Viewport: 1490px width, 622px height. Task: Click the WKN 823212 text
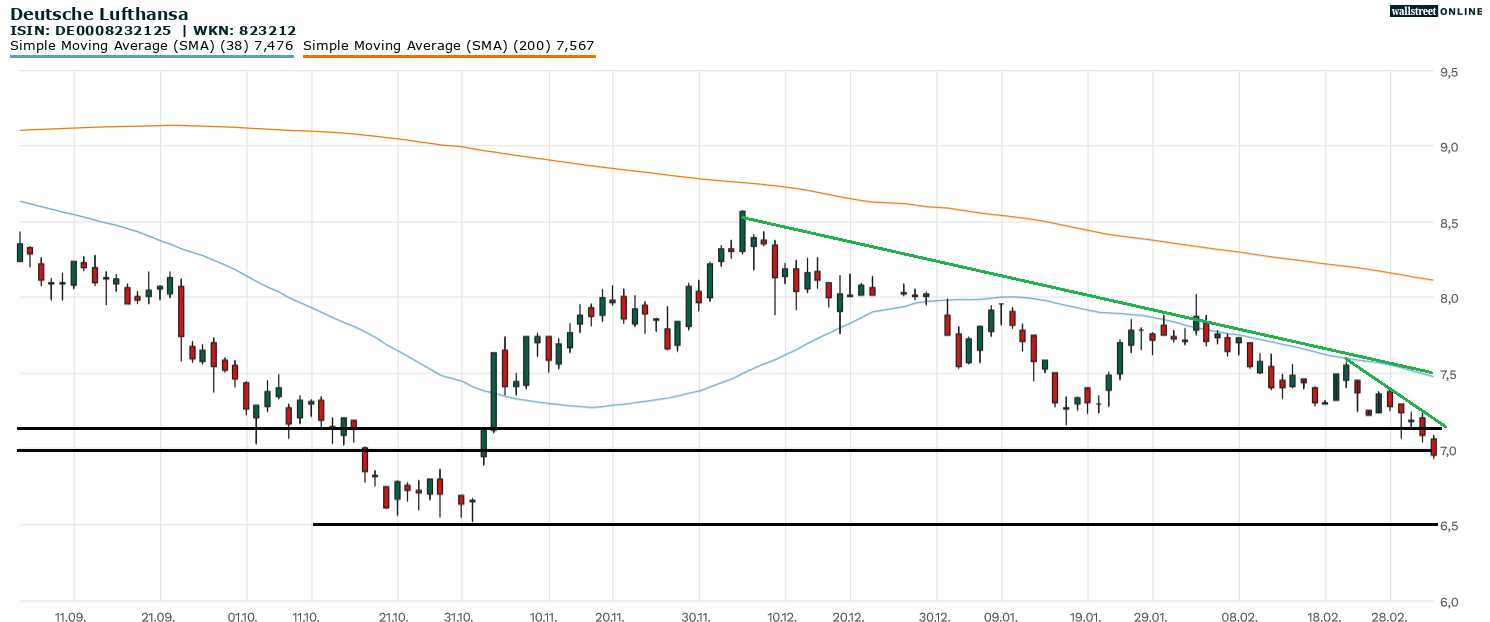(246, 31)
